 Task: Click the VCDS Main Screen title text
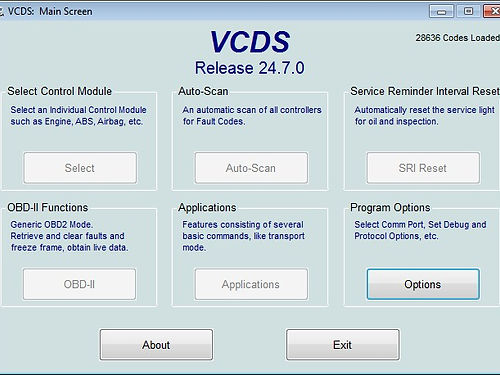(x=50, y=11)
